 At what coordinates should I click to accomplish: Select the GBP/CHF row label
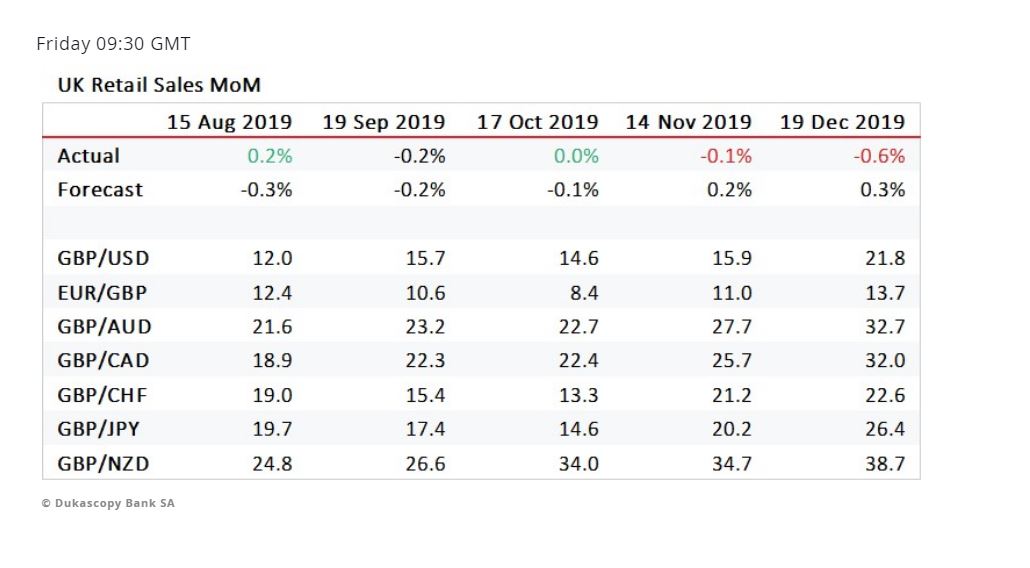(x=103, y=395)
